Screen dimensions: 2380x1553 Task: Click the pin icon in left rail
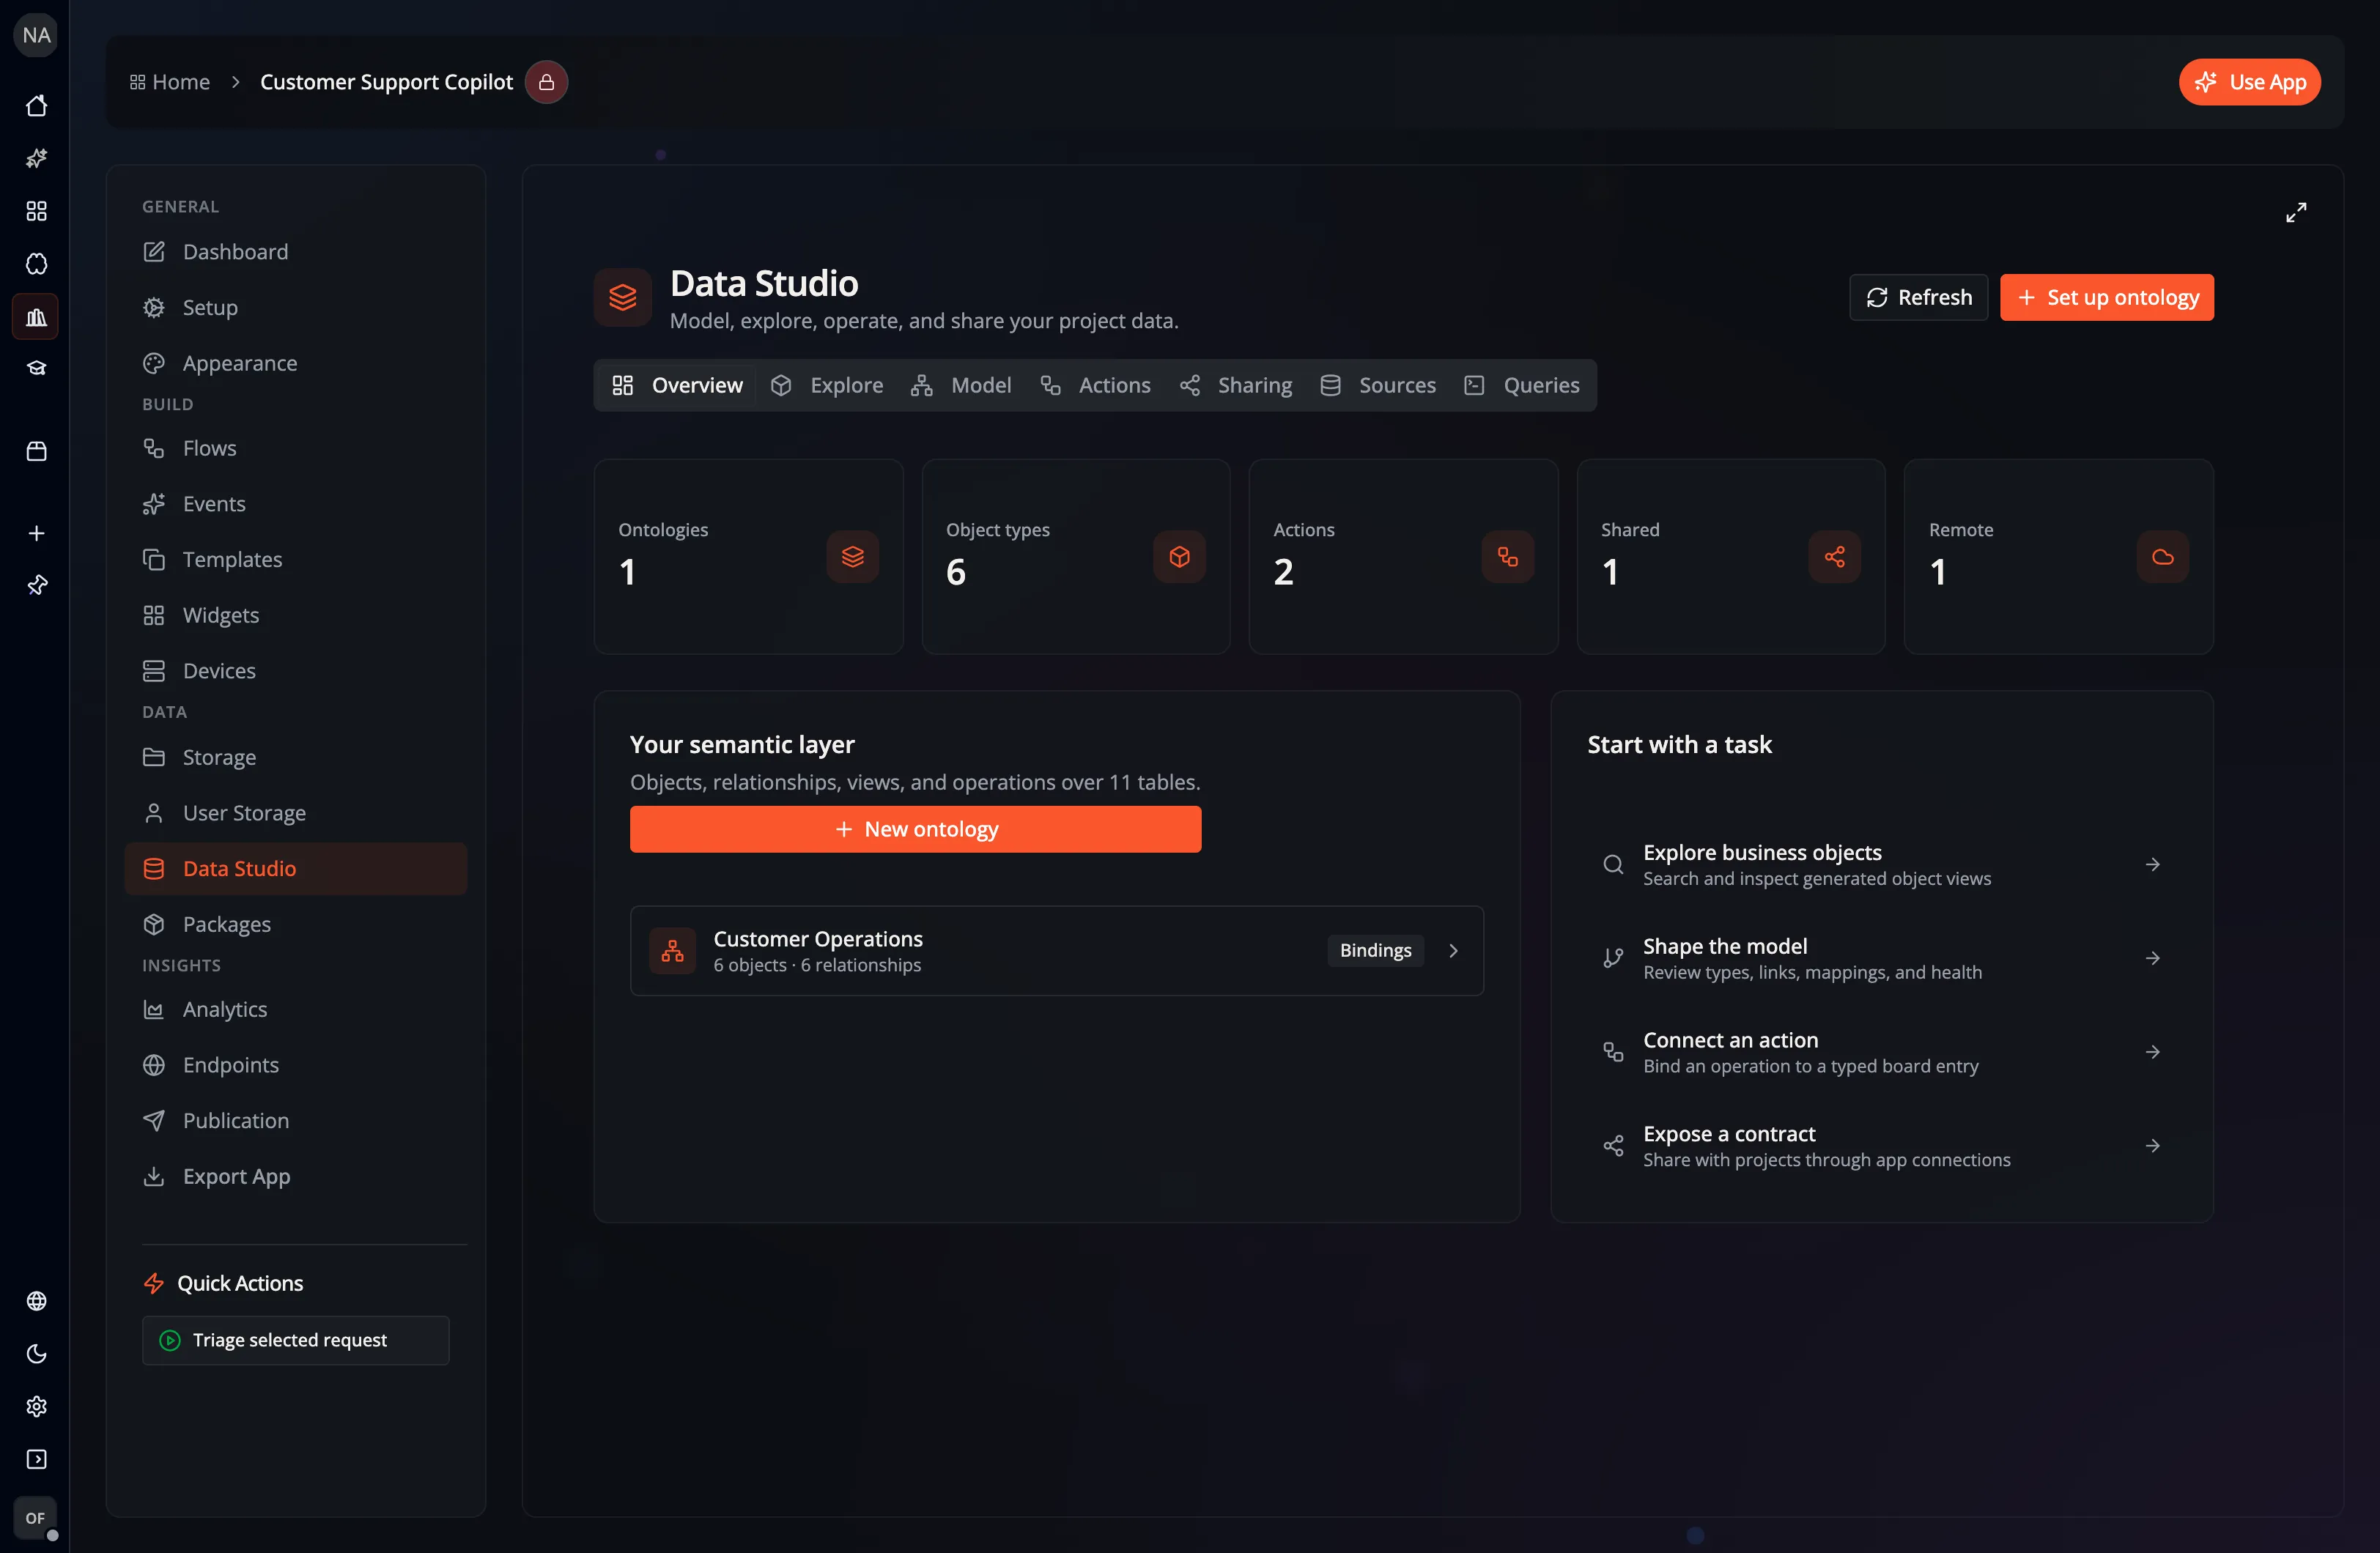click(x=36, y=585)
